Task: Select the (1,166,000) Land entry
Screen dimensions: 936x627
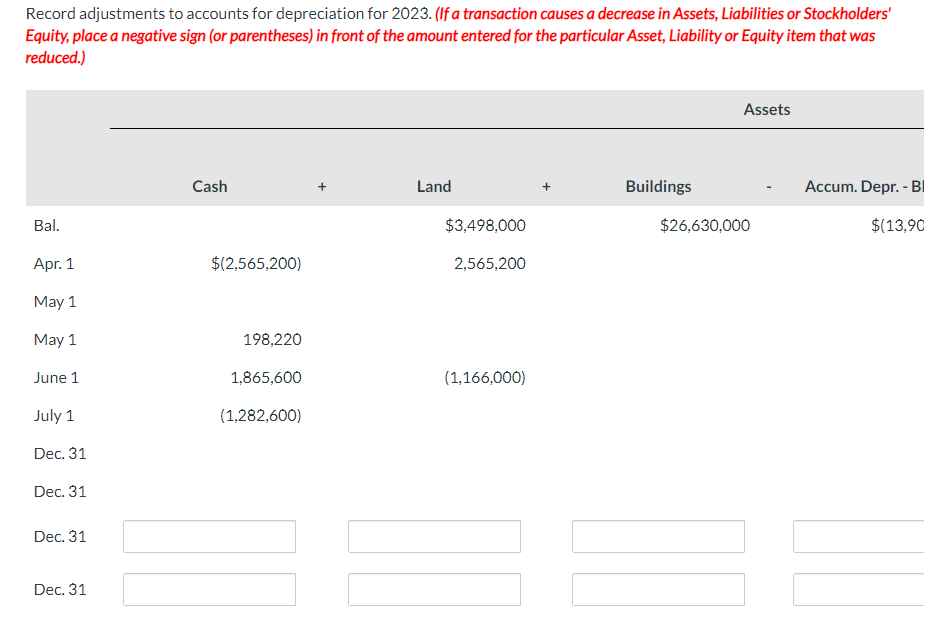Action: [485, 377]
